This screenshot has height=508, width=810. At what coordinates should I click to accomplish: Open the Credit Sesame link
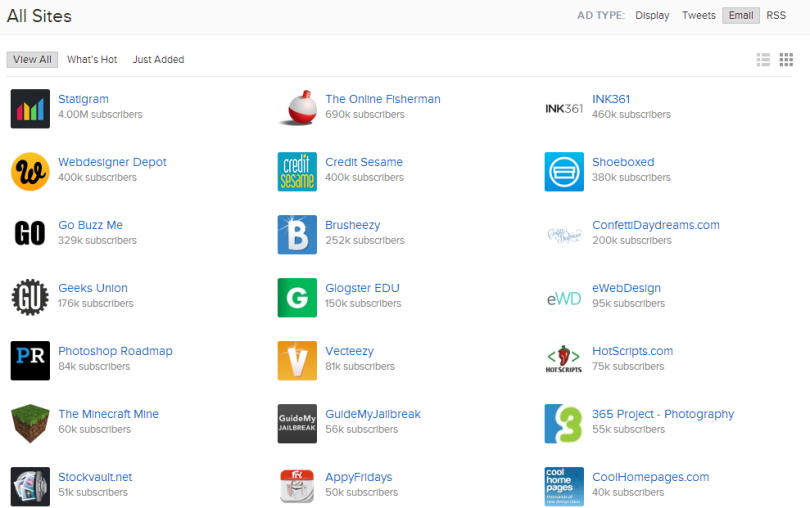(364, 162)
